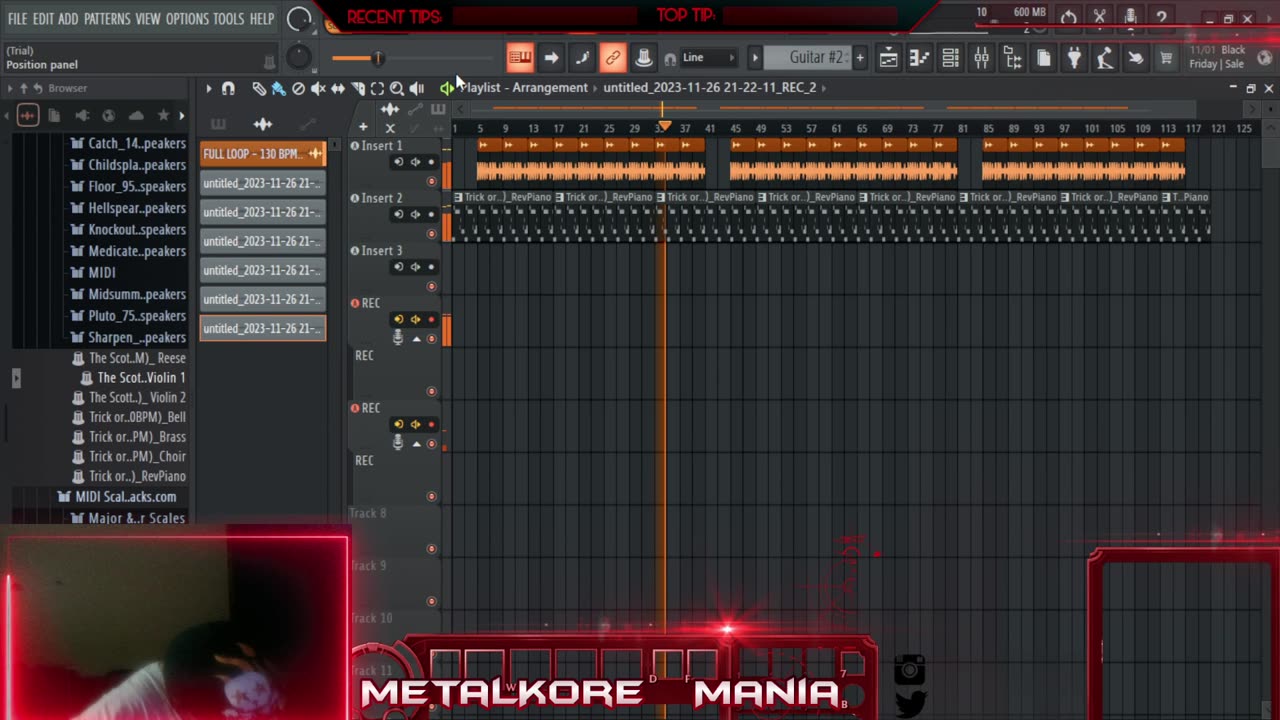Open the Line snap dropdown
Image resolution: width=1280 pixels, height=720 pixels.
tap(708, 58)
